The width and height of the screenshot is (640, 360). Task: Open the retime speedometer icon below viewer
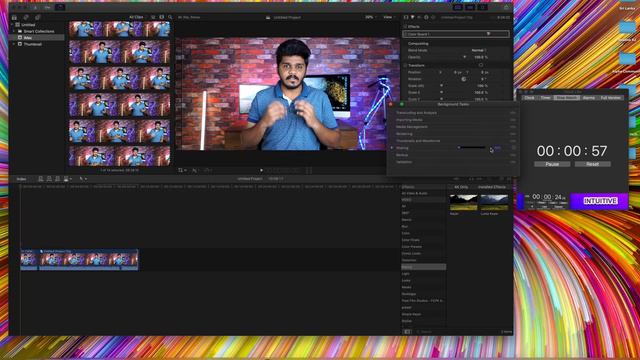click(x=208, y=170)
